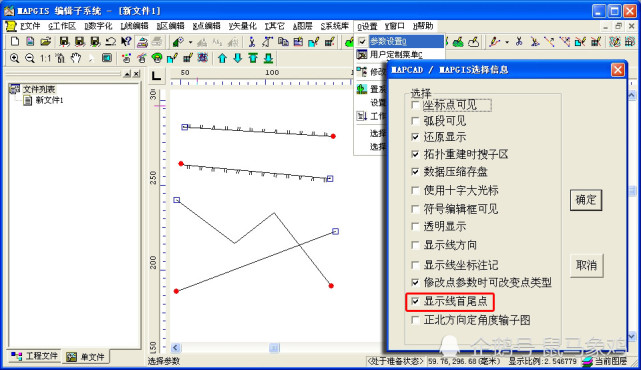Switch to the 工程文件 tab

[34, 356]
